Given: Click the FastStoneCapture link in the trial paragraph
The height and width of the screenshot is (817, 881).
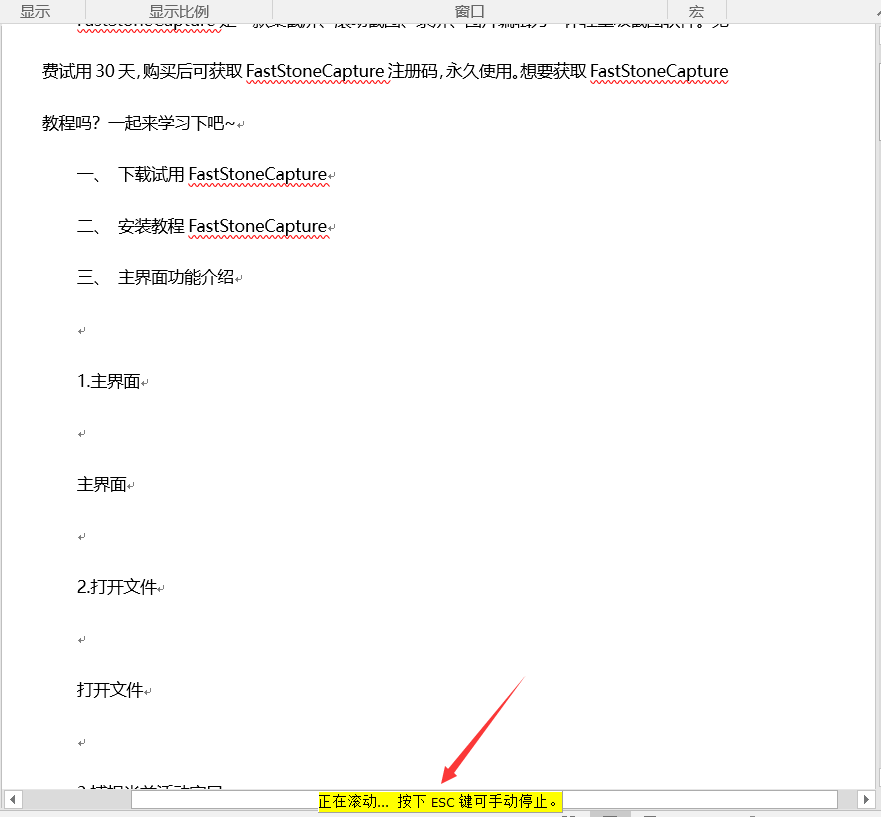Looking at the screenshot, I should tap(659, 71).
